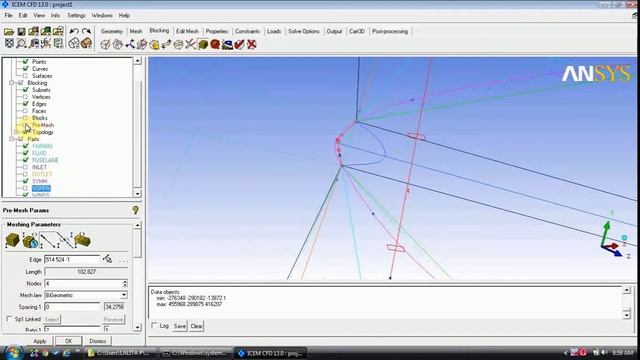Uncheck the Points checkbox in tree

tap(26, 62)
